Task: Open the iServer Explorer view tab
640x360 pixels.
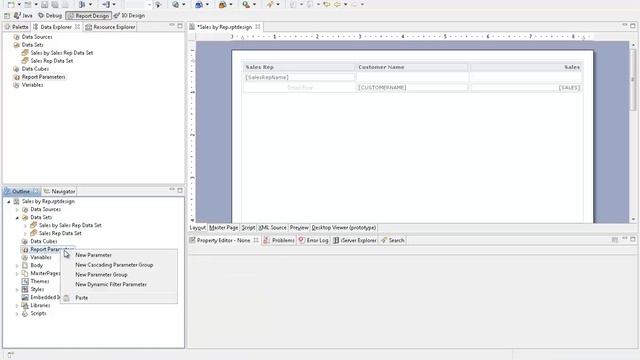Action: tap(354, 240)
